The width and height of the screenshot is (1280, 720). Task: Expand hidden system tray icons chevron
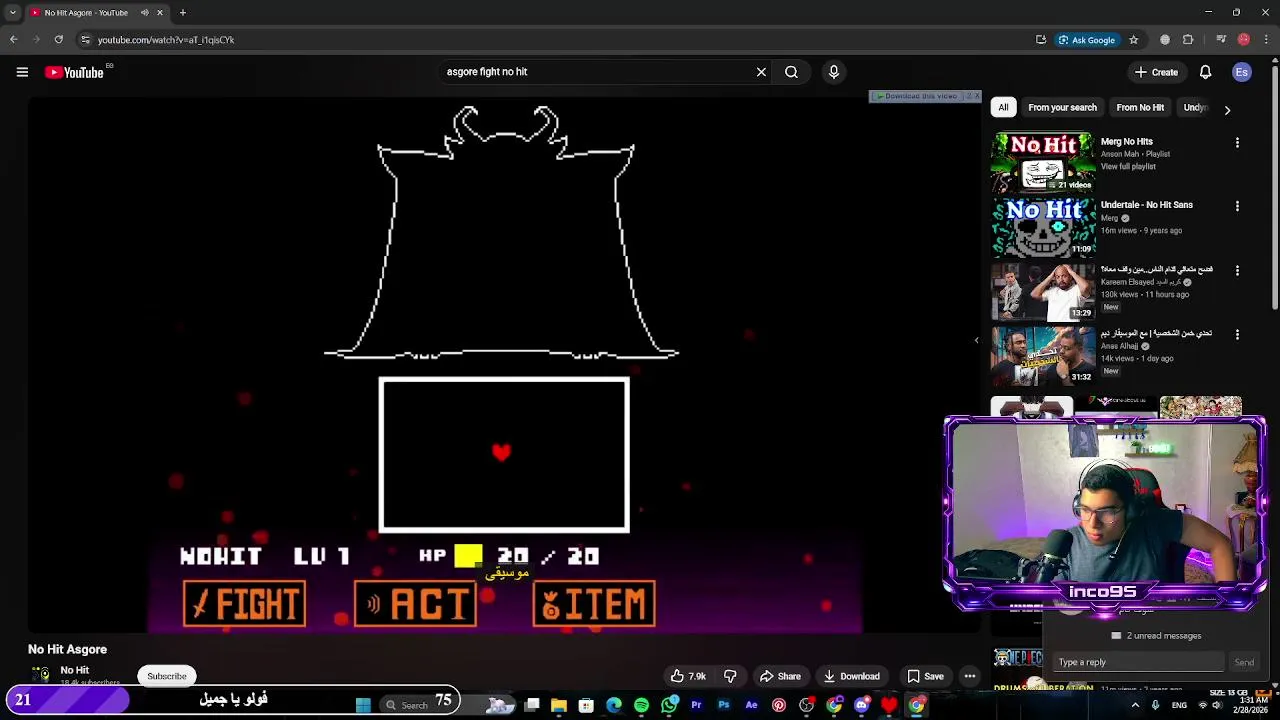click(x=1135, y=705)
